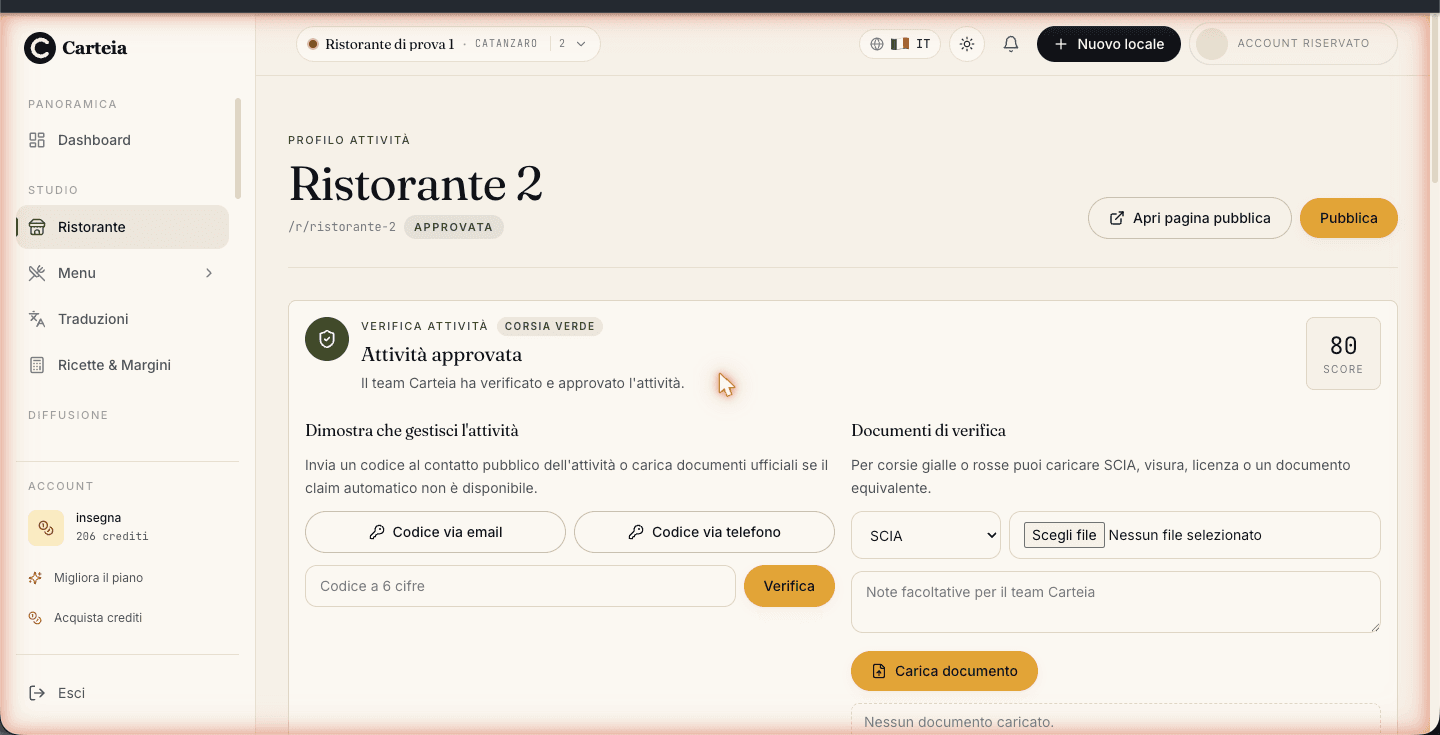The height and width of the screenshot is (735, 1440).
Task: Click the upload icon on Carica documento
Action: (x=879, y=671)
